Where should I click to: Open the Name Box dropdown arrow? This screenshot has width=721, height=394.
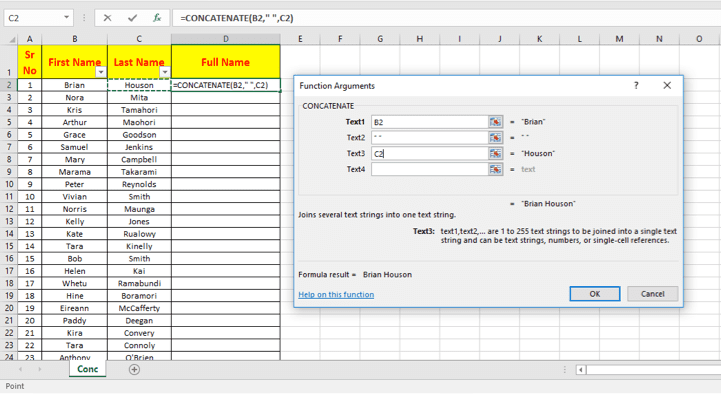(67, 17)
